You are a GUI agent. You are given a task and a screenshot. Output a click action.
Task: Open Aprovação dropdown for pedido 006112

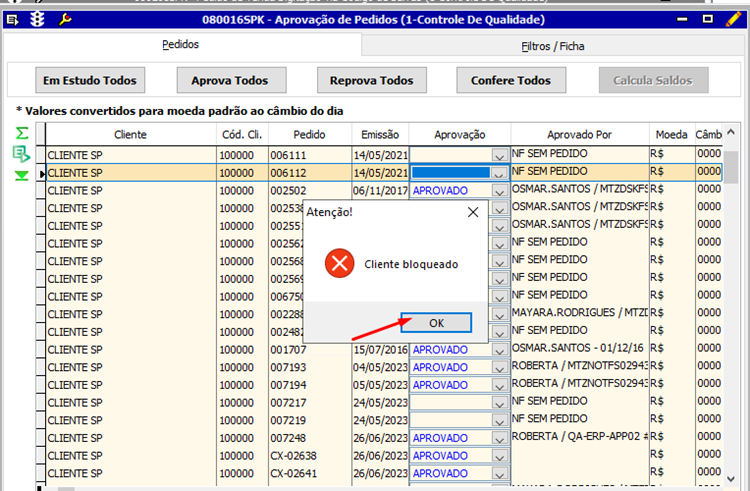point(500,173)
